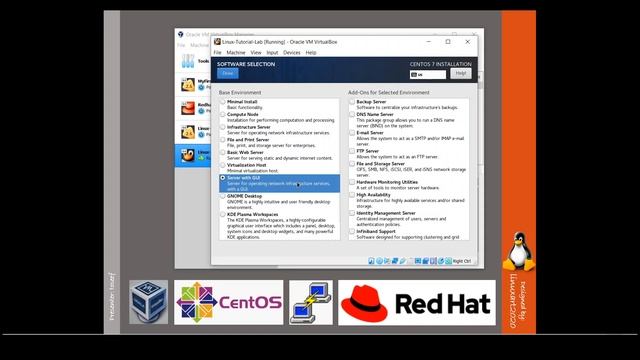The image size is (640, 360).
Task: Tick File and Storage Server checkbox
Action: coord(352,164)
